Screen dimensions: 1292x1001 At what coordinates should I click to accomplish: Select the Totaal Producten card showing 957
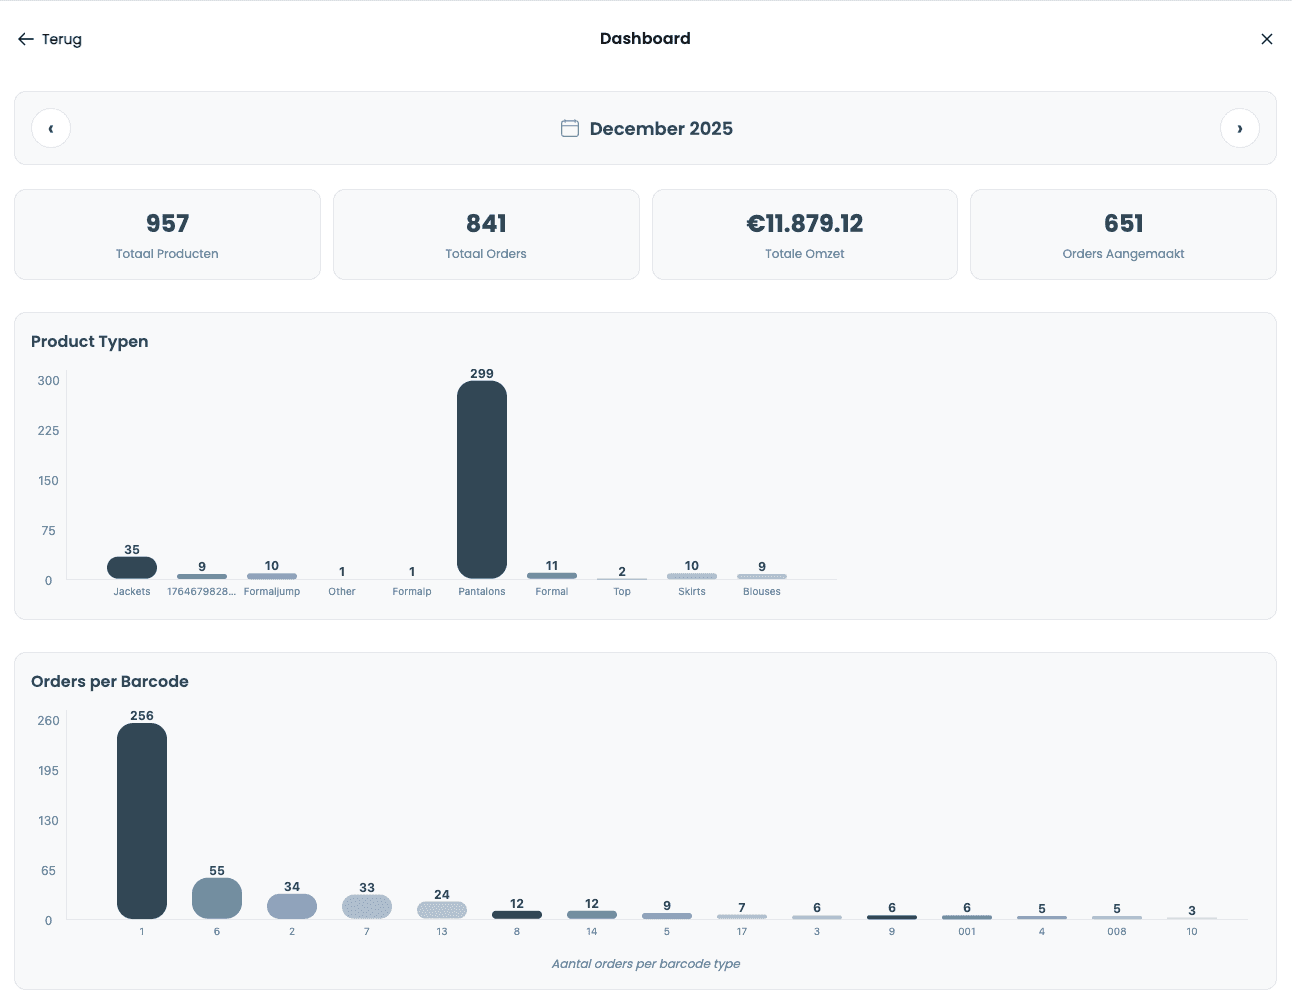tap(167, 234)
